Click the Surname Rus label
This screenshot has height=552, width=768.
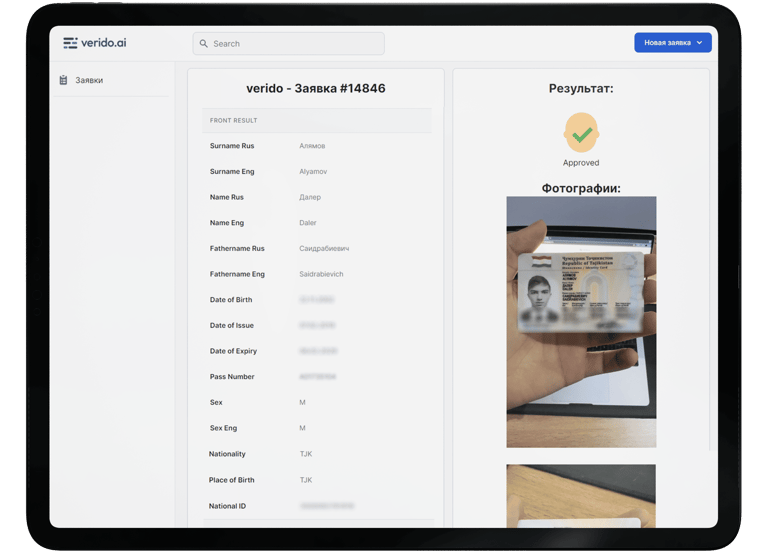(232, 146)
